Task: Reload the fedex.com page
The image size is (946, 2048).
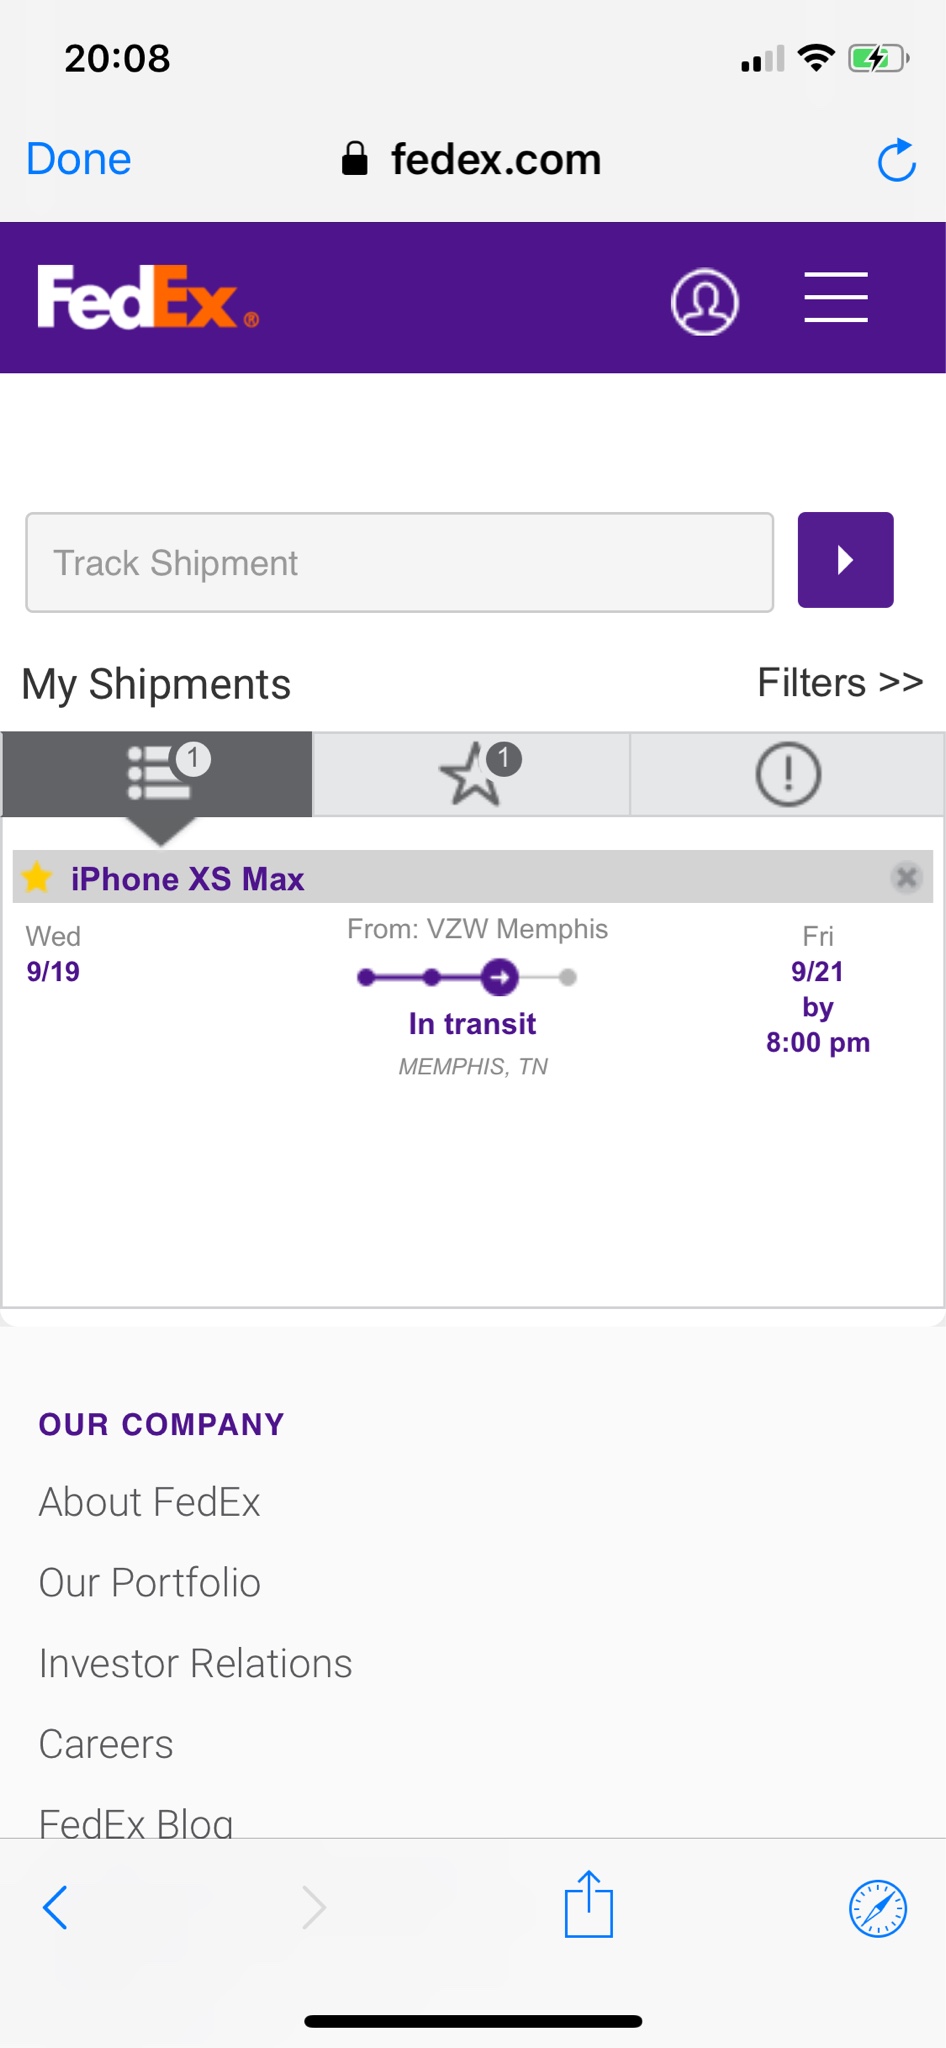Action: (x=896, y=160)
